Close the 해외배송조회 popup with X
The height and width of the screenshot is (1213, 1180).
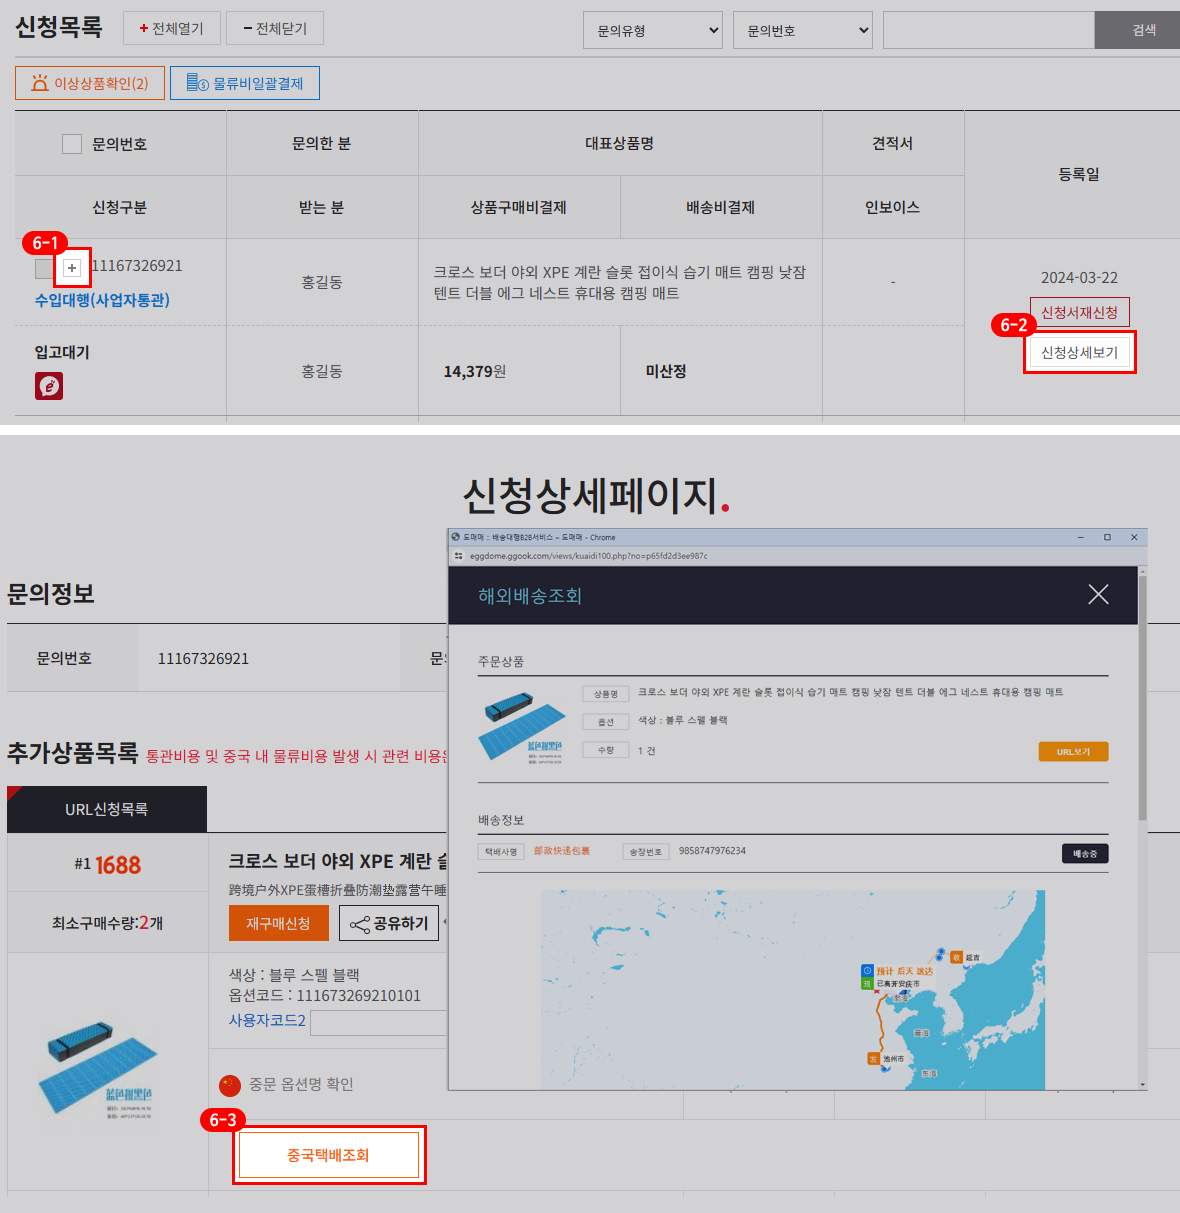1097,595
